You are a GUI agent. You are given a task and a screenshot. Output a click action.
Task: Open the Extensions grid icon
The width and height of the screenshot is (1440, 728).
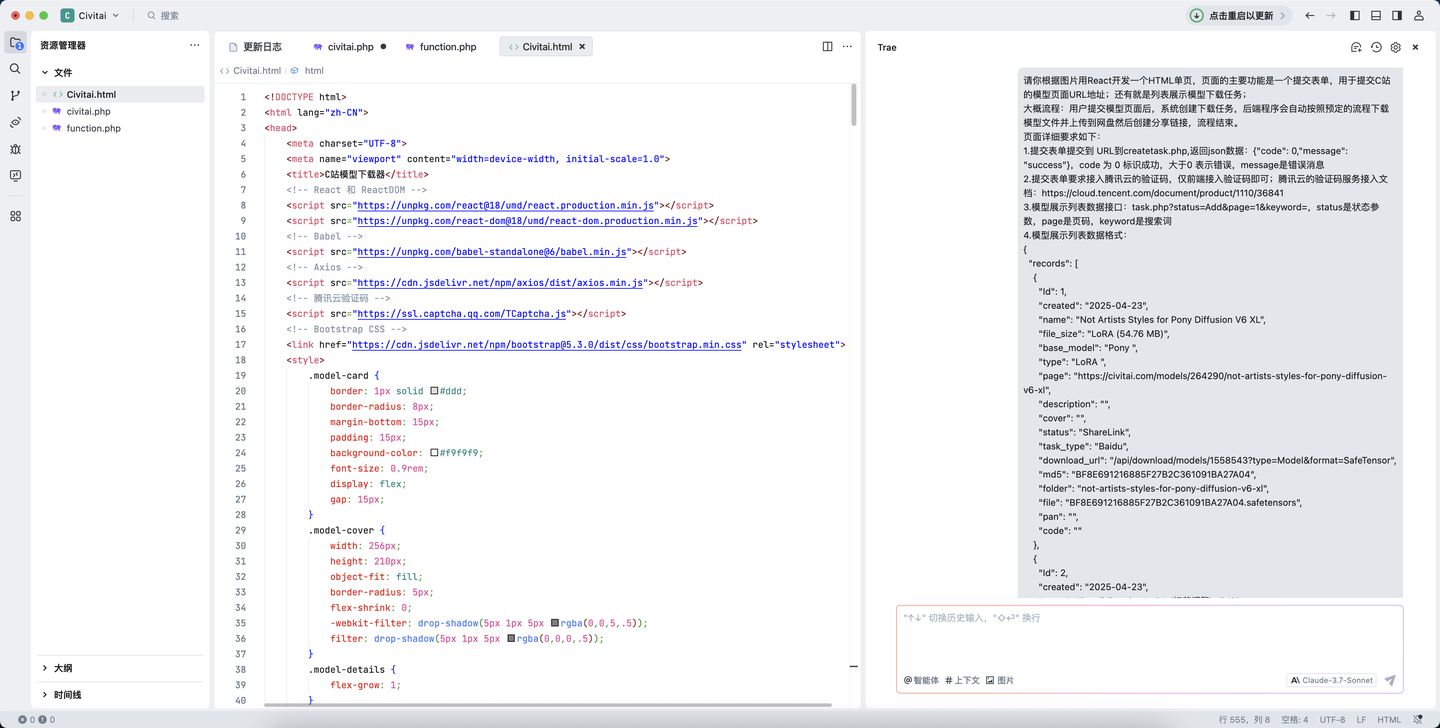pyautogui.click(x=15, y=216)
